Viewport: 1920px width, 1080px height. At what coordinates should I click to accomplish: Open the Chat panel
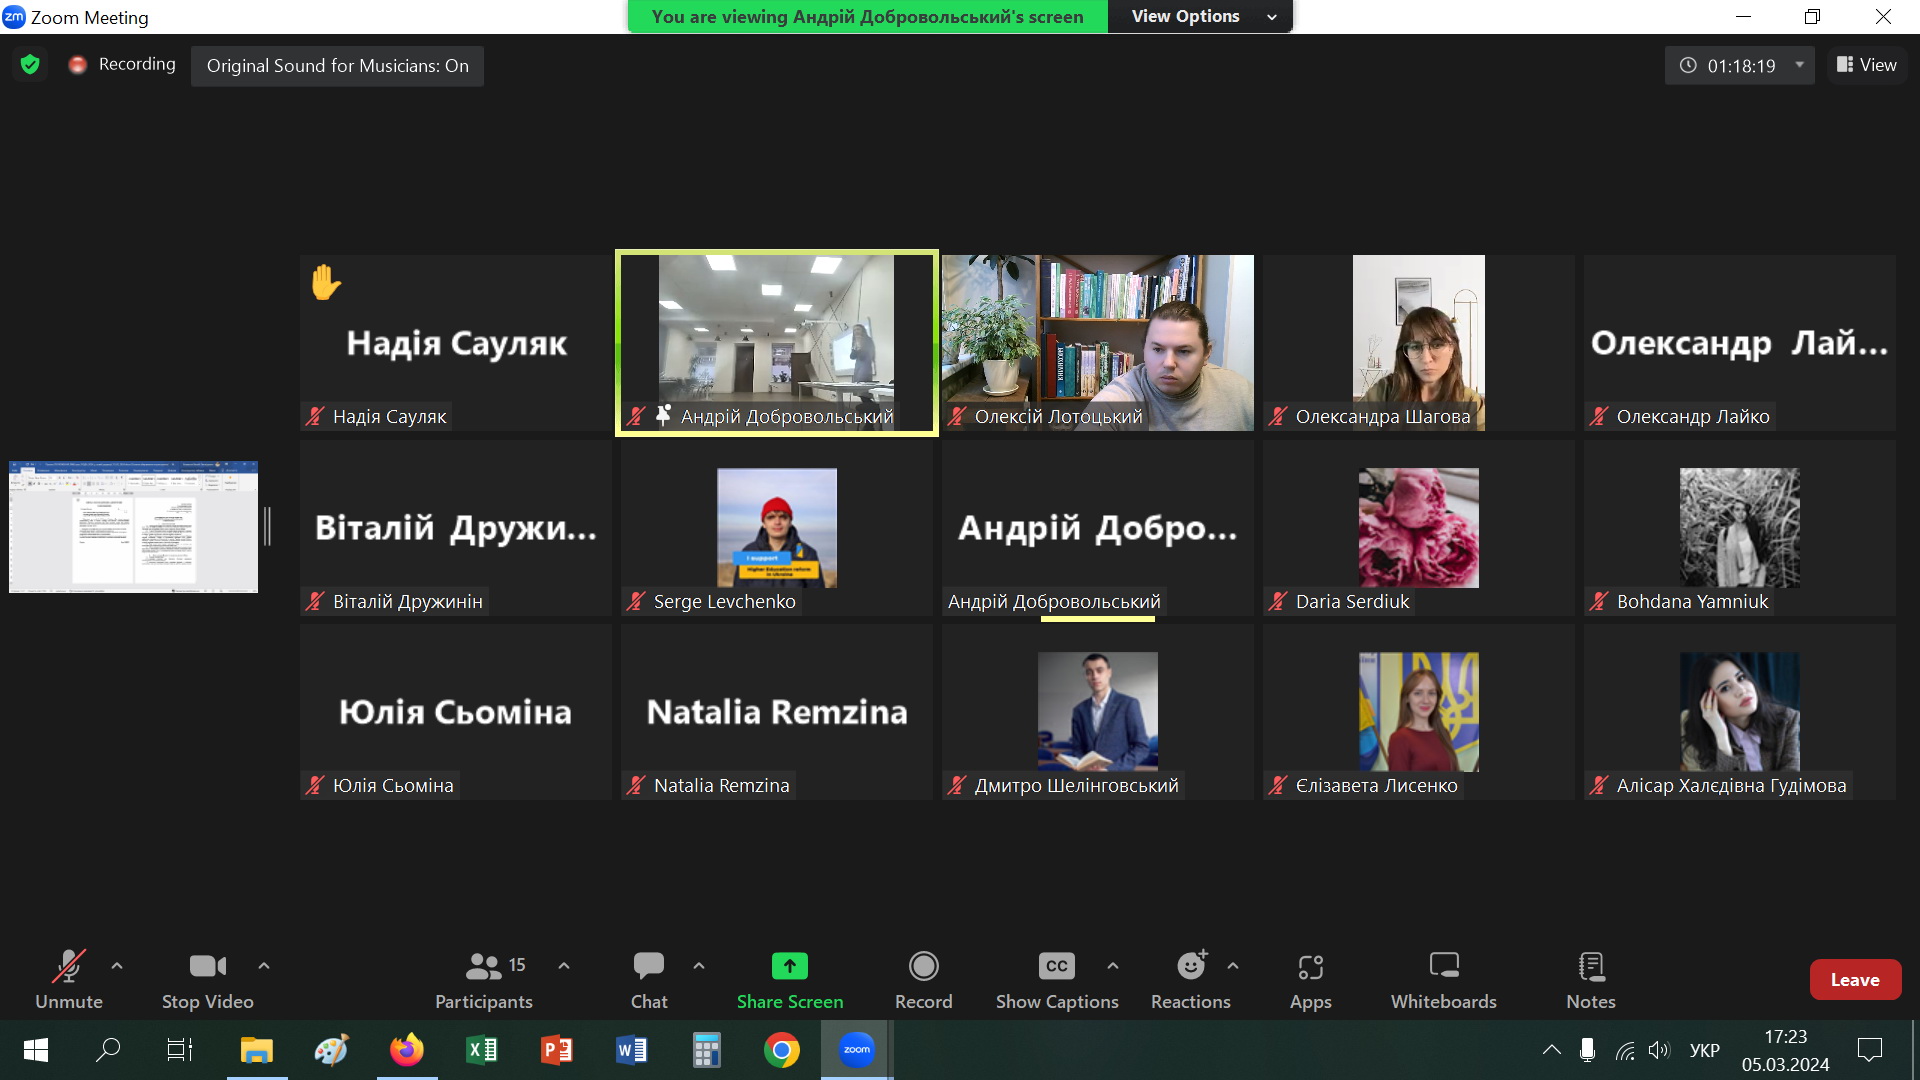pyautogui.click(x=648, y=979)
